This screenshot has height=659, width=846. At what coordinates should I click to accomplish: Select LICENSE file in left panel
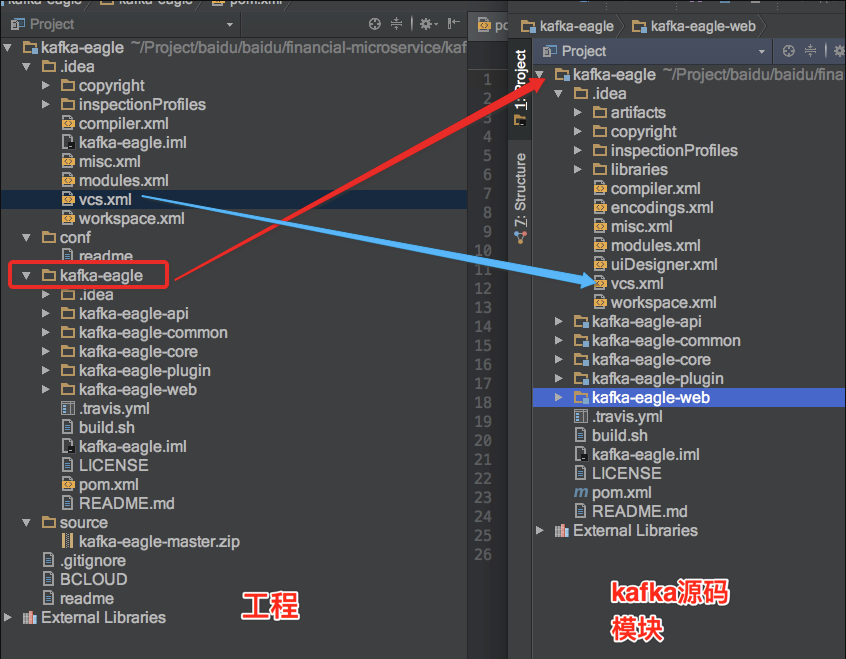pyautogui.click(x=105, y=465)
